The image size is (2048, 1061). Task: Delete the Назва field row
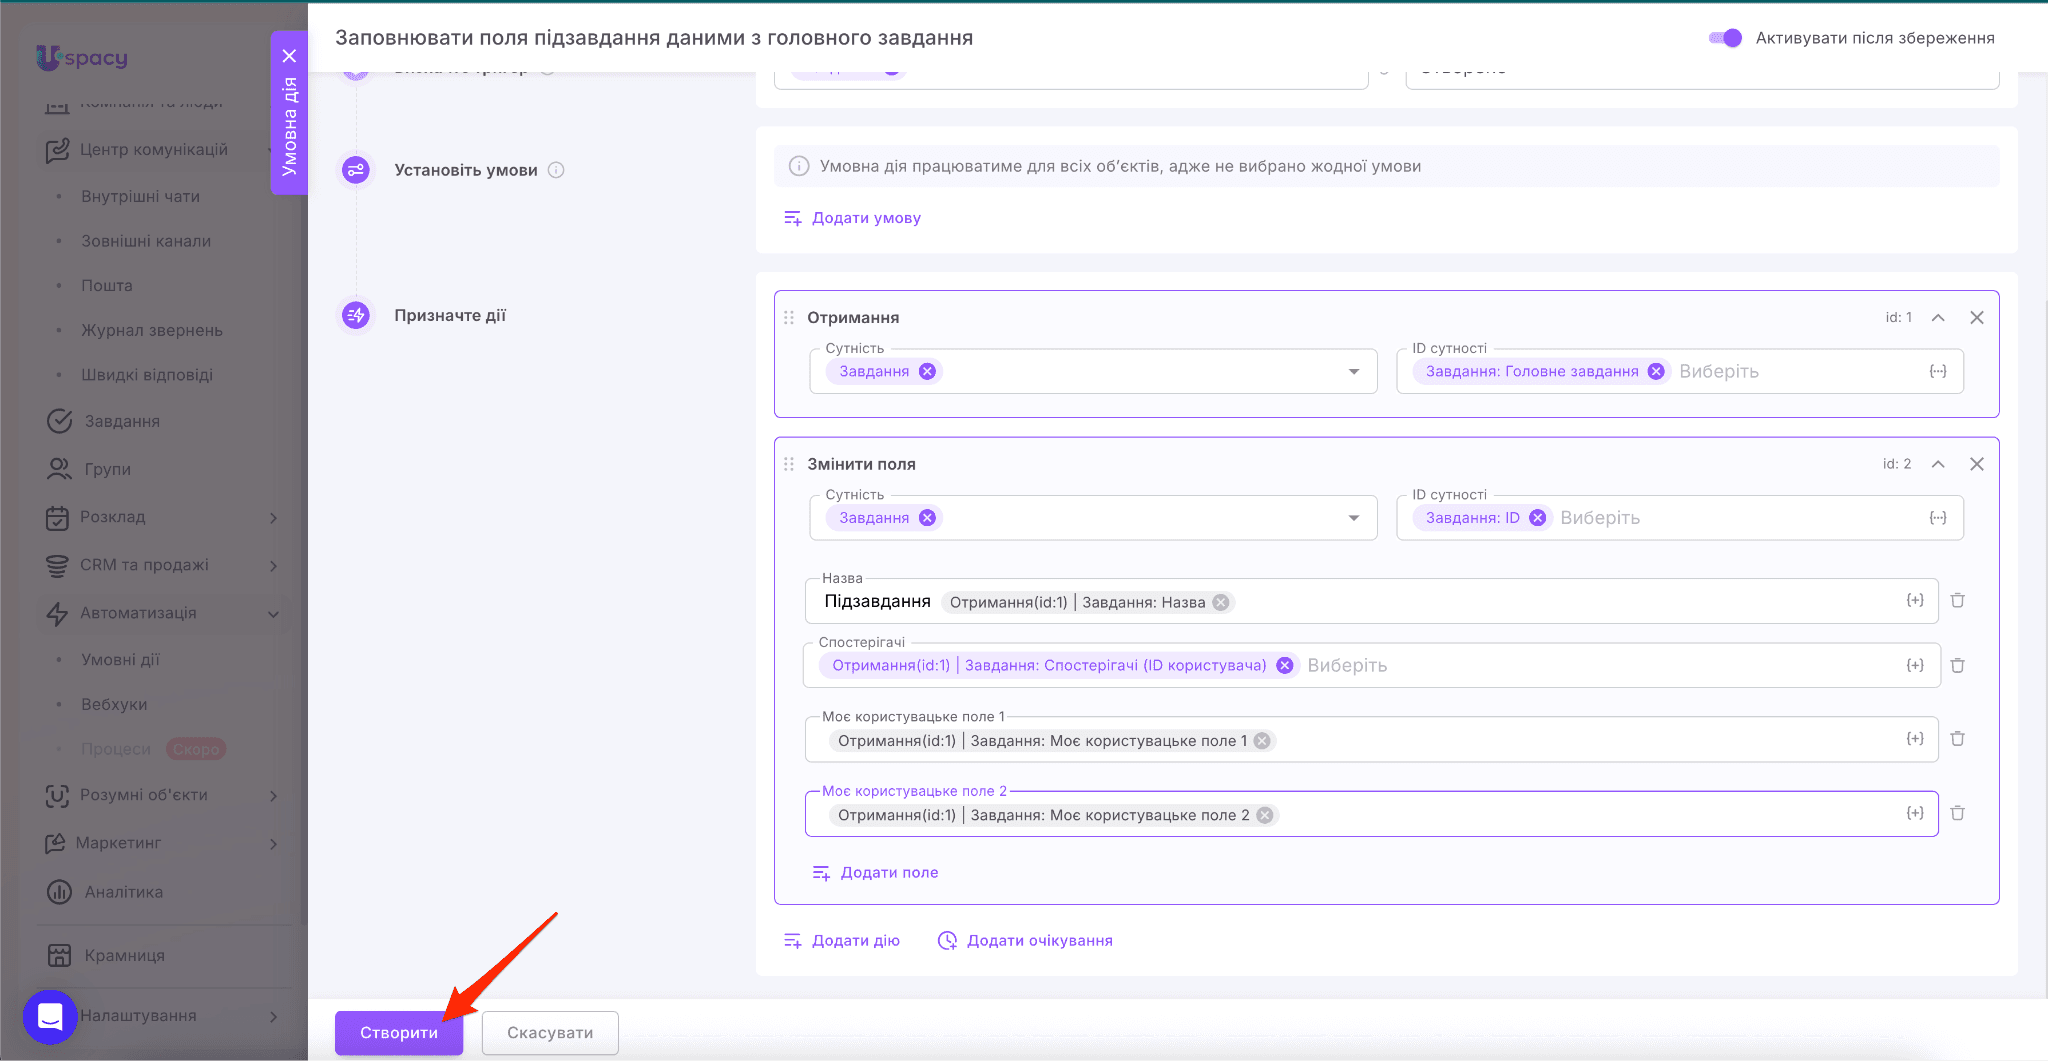tap(1957, 601)
